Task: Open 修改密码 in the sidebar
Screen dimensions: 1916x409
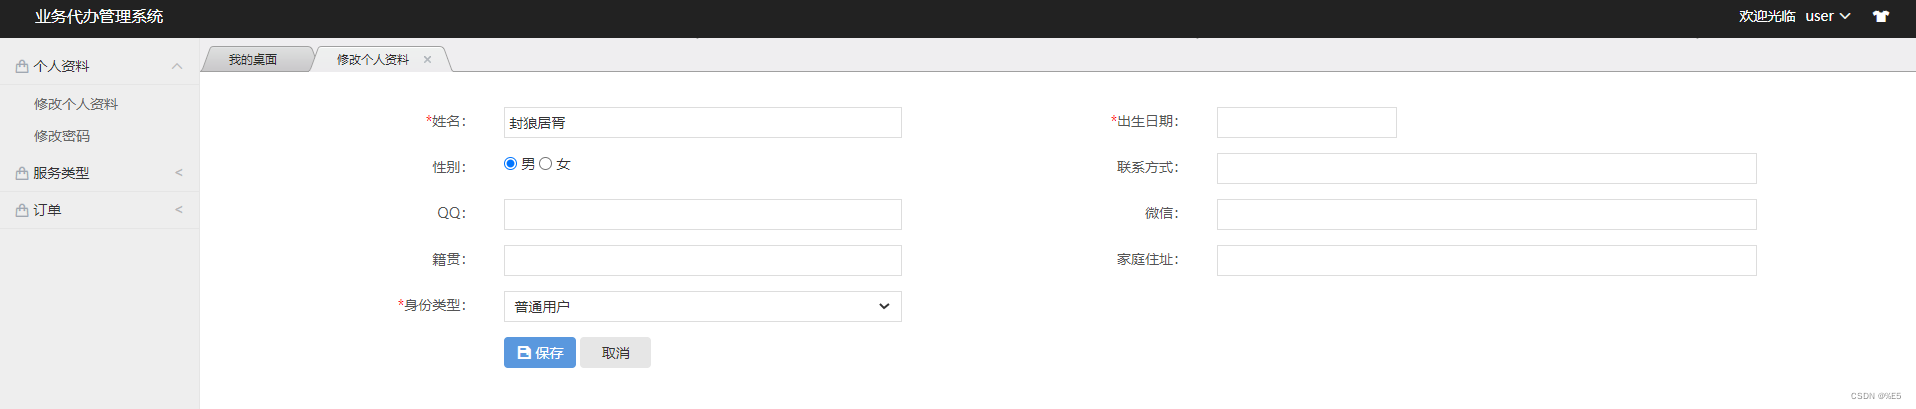Action: click(x=62, y=136)
